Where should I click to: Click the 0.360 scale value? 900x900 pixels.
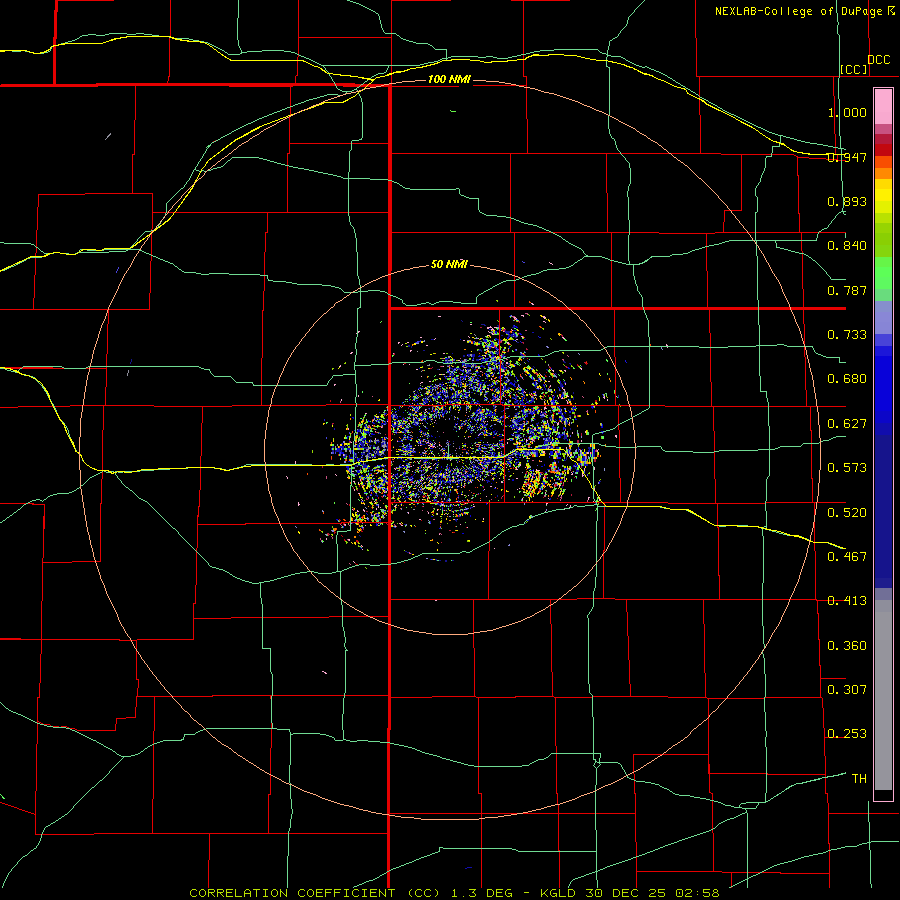coord(847,645)
